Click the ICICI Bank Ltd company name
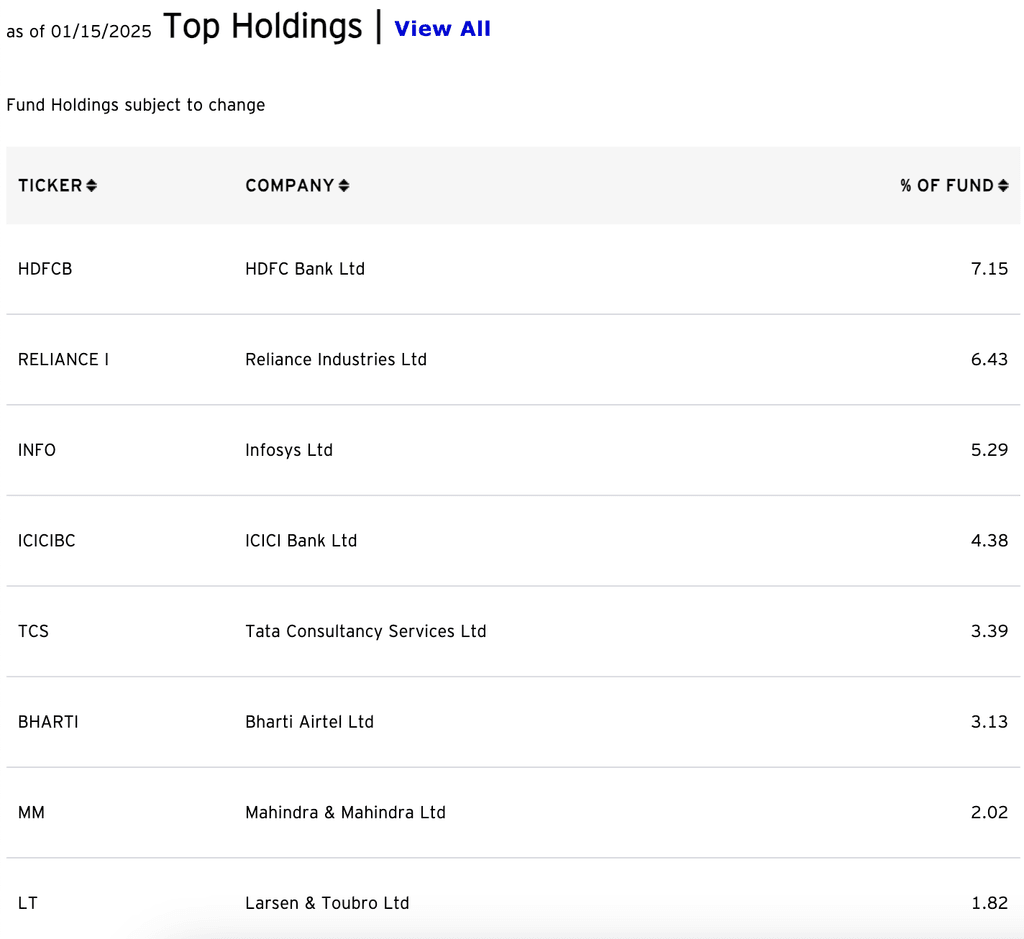1024x939 pixels. click(301, 541)
